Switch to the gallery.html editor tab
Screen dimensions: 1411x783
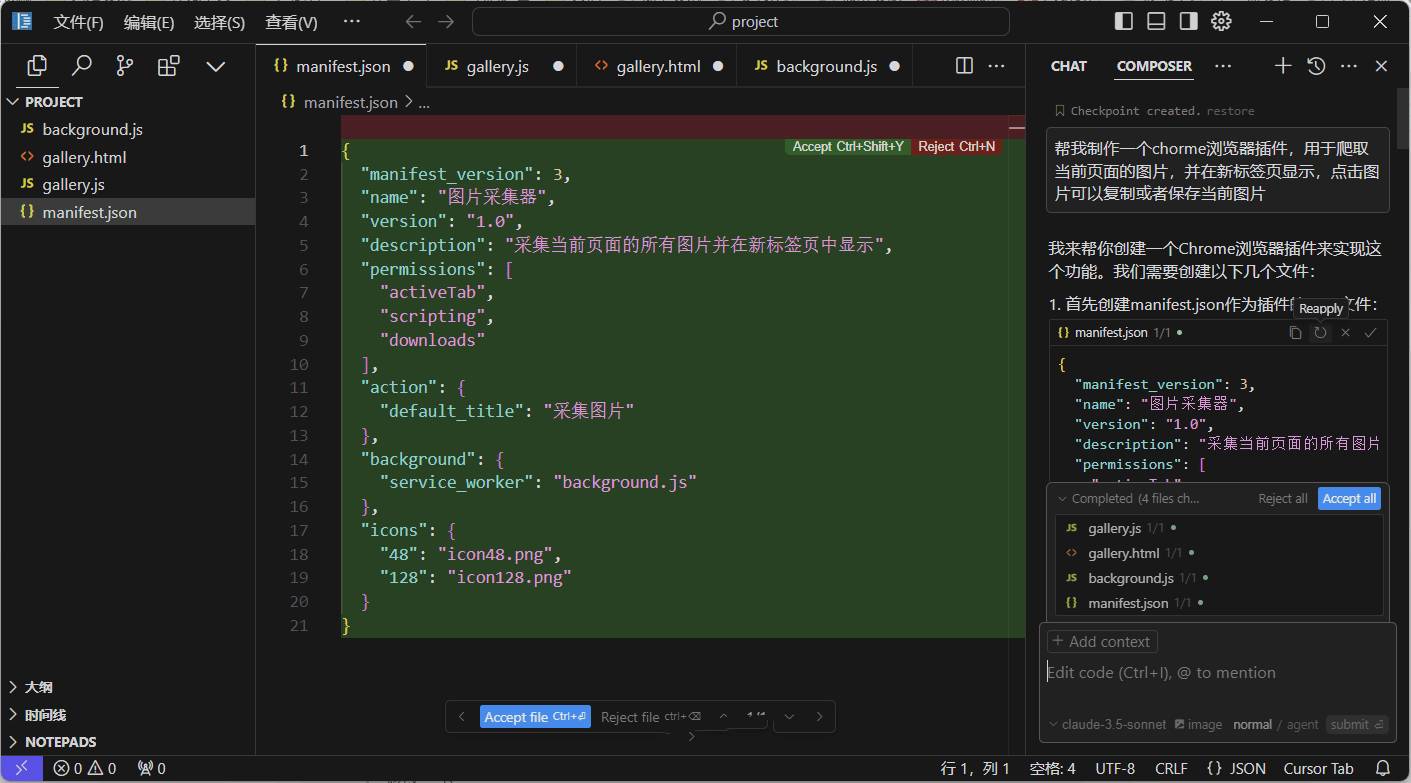[658, 66]
